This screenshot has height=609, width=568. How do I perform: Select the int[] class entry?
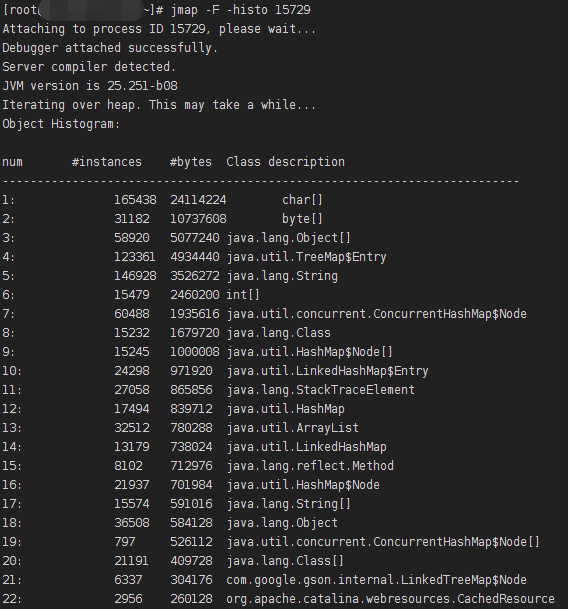tap(243, 295)
